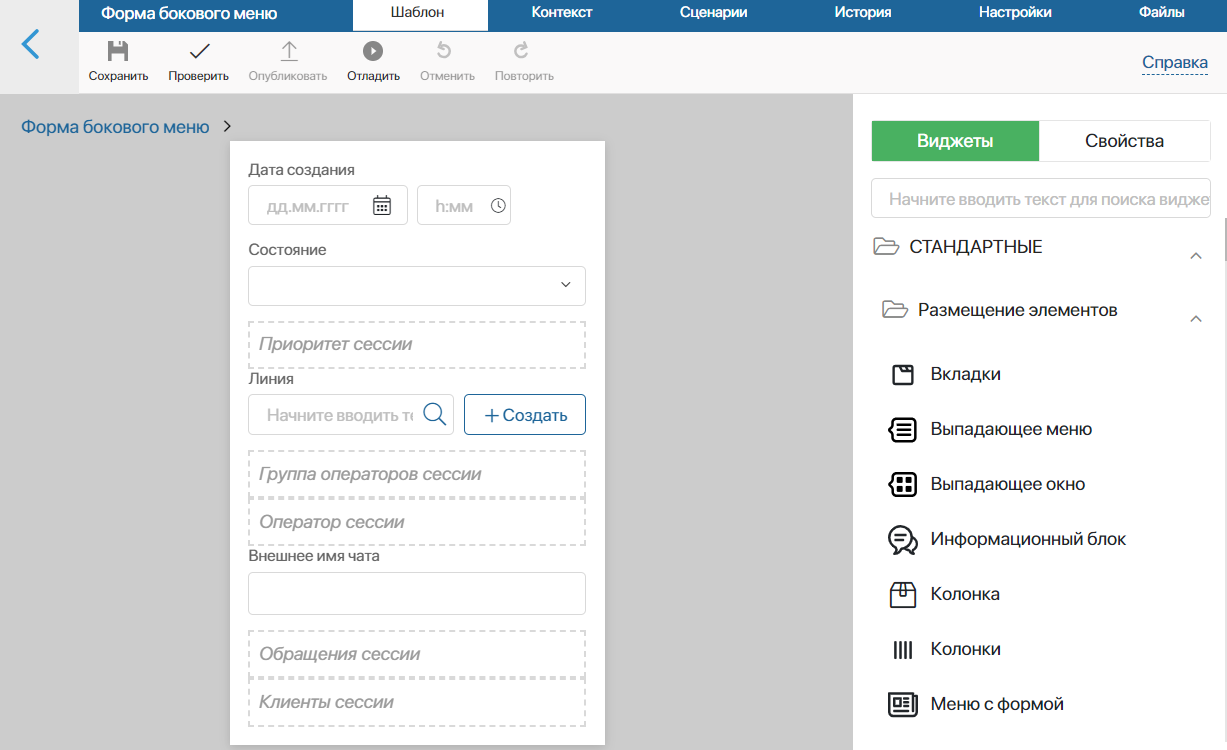This screenshot has width=1227, height=750.
Task: Select the Меню с формой widget icon
Action: [903, 704]
